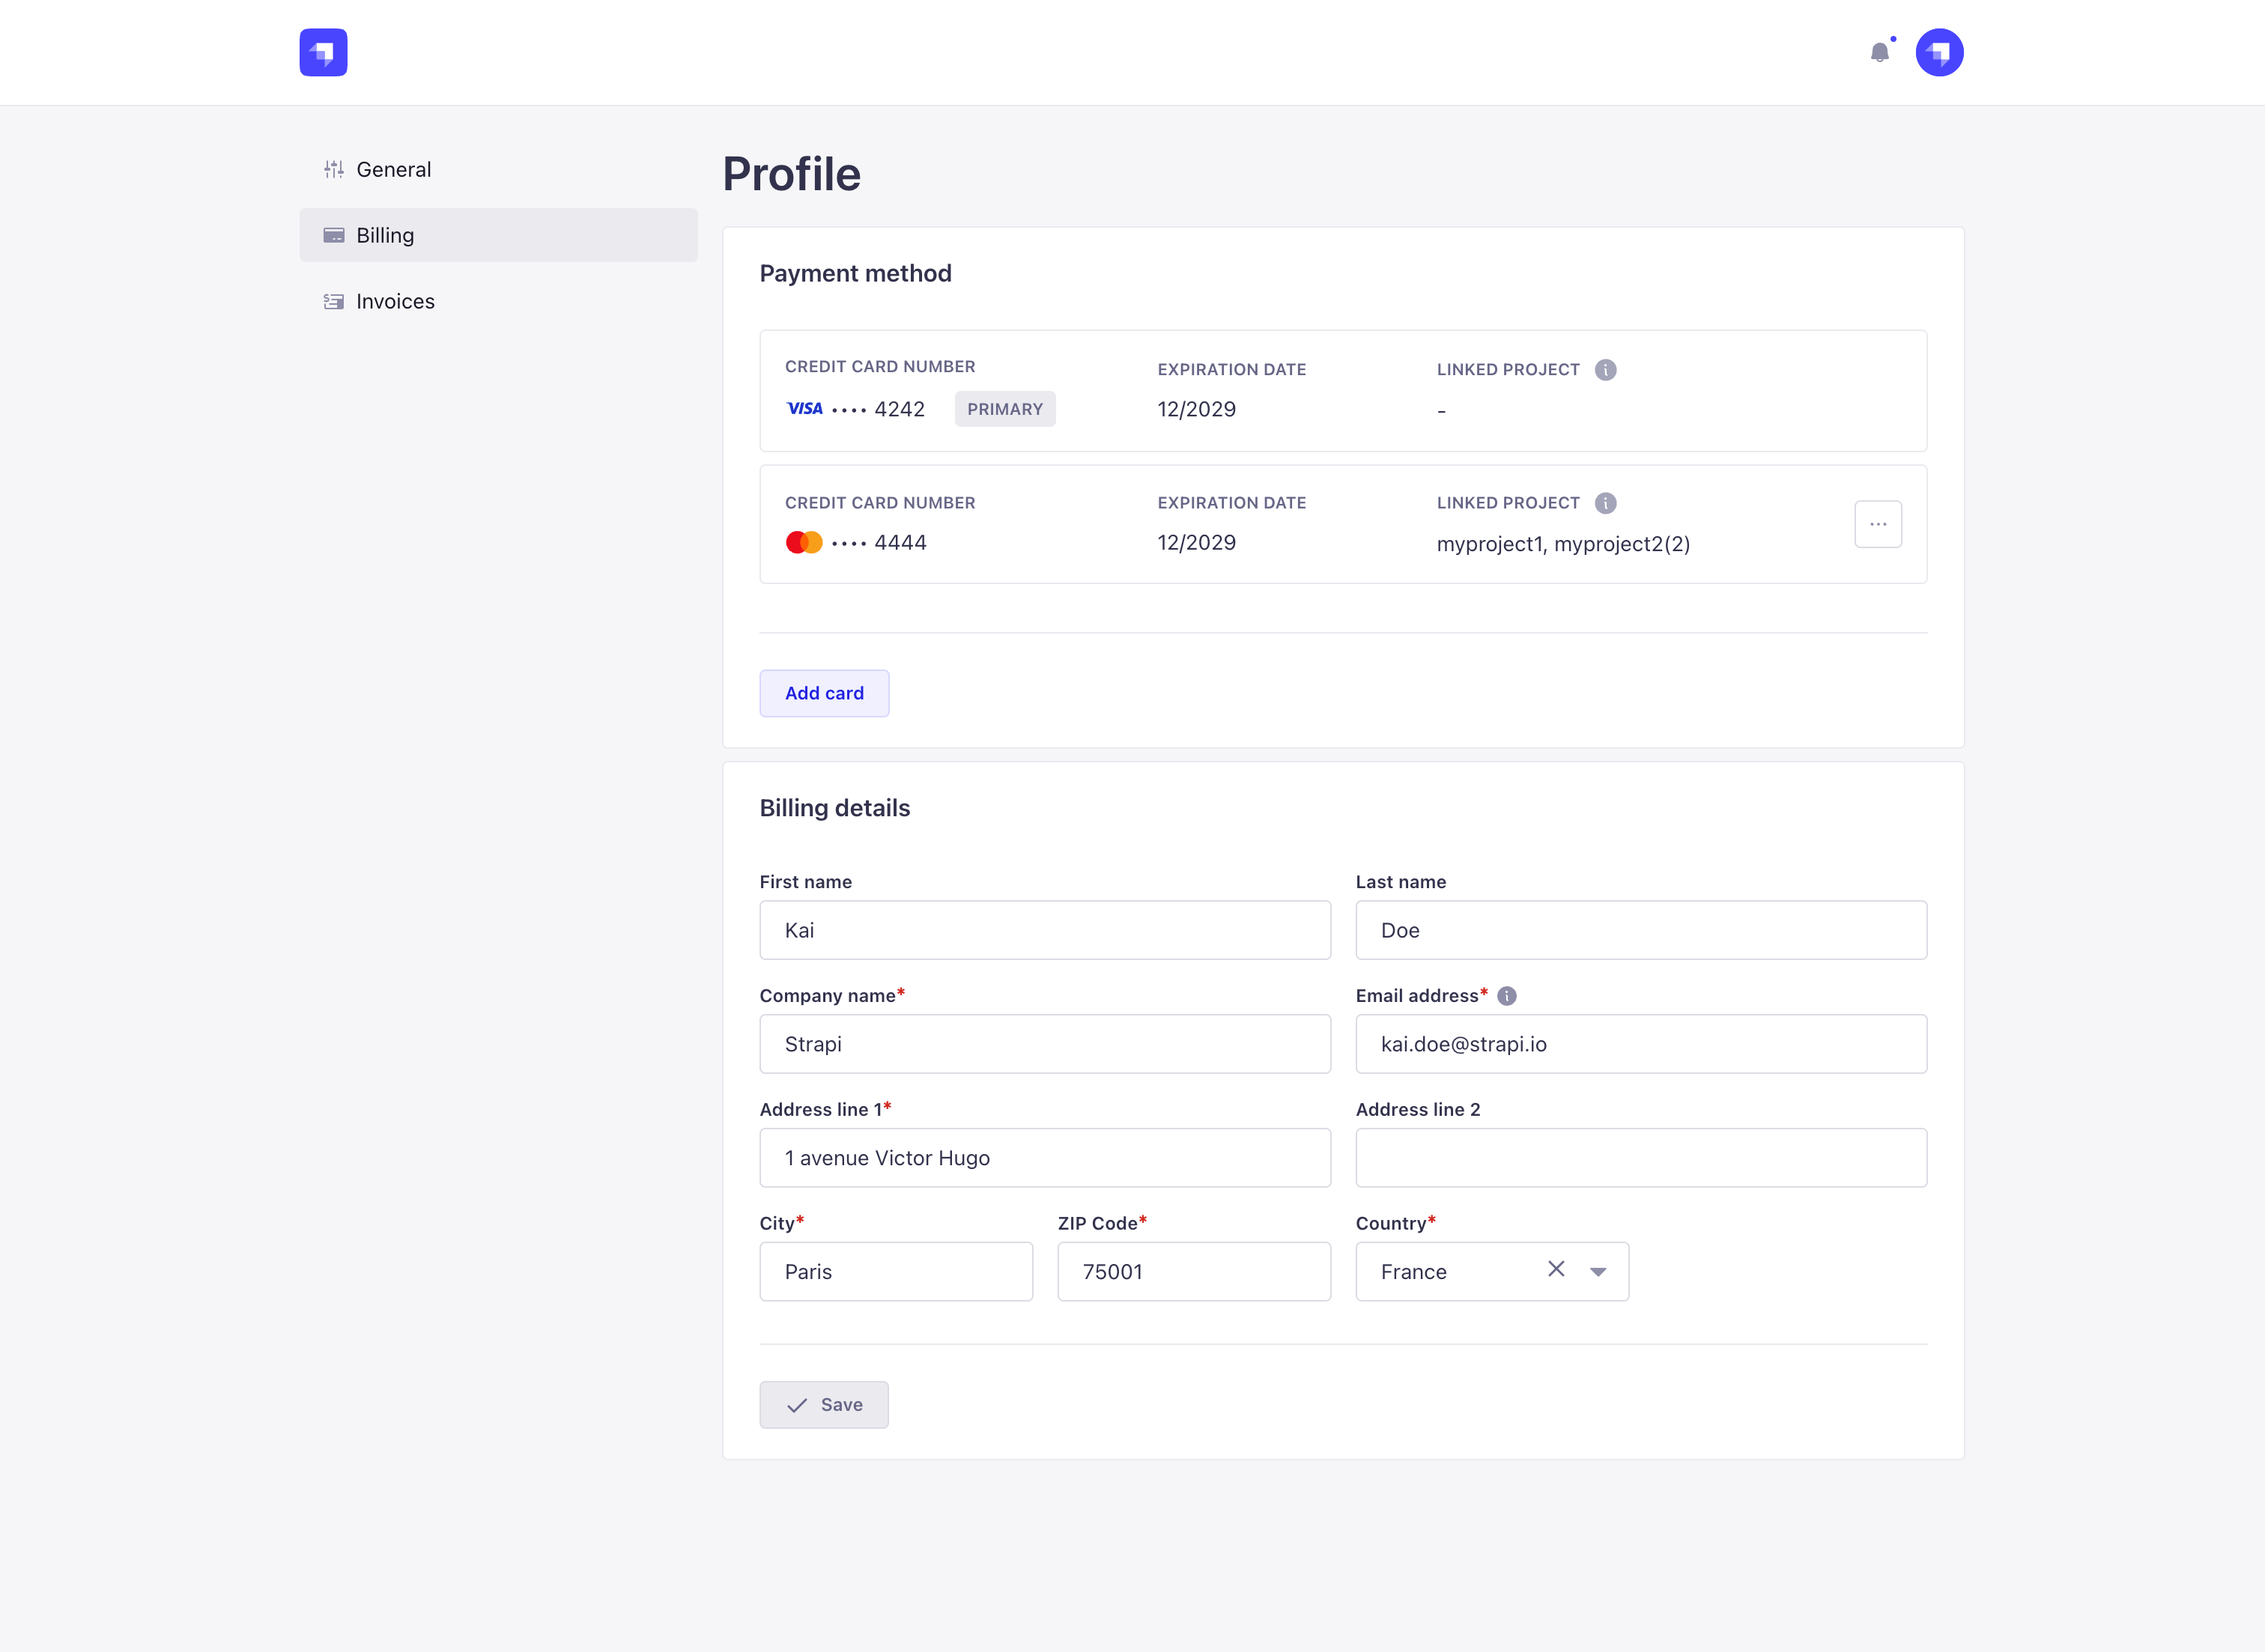Click the Invoices list icon
The width and height of the screenshot is (2265, 1652).
coord(333,301)
